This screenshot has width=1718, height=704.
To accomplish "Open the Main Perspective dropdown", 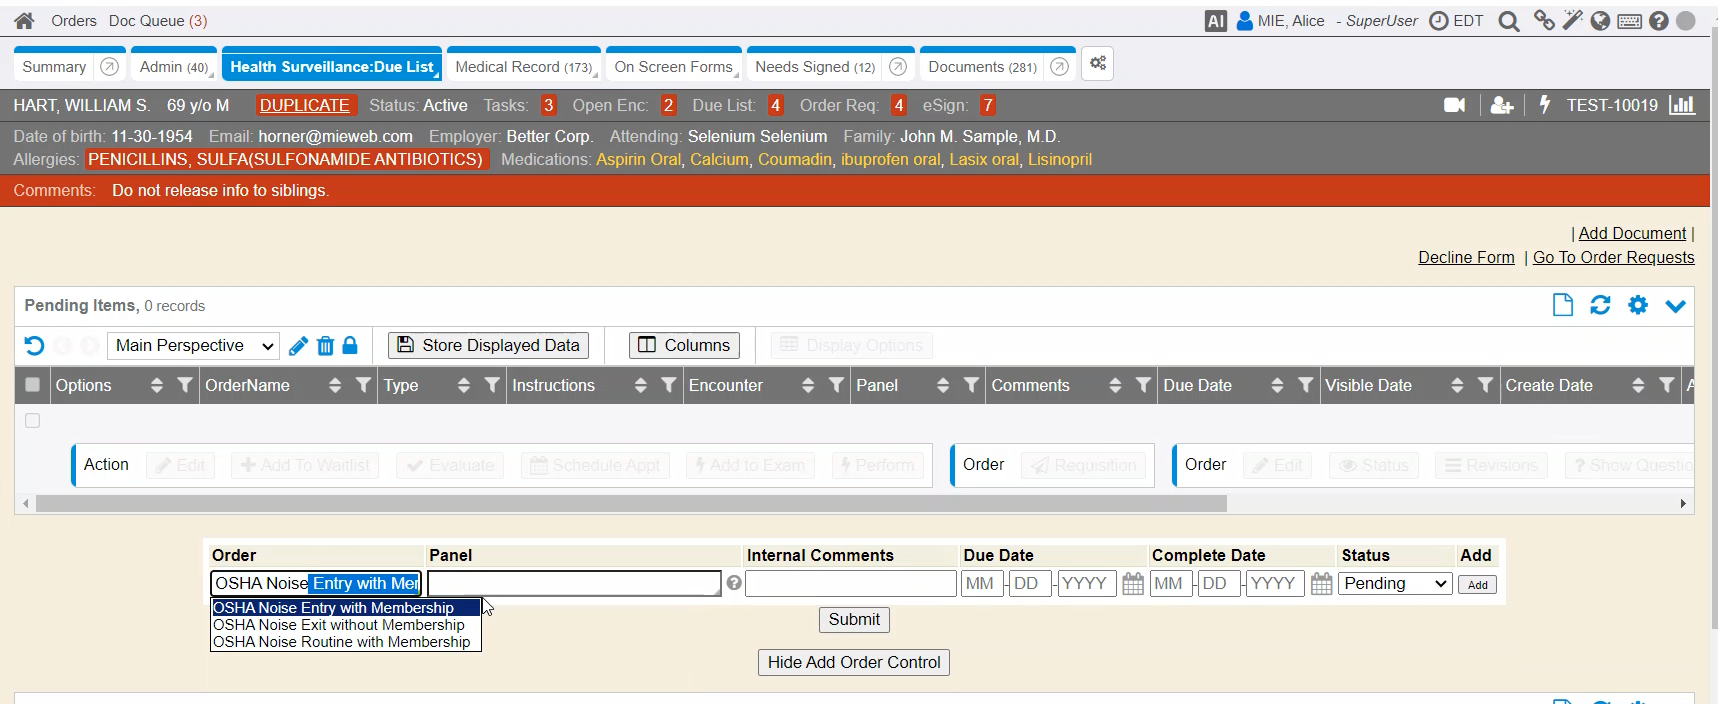I will 193,346.
